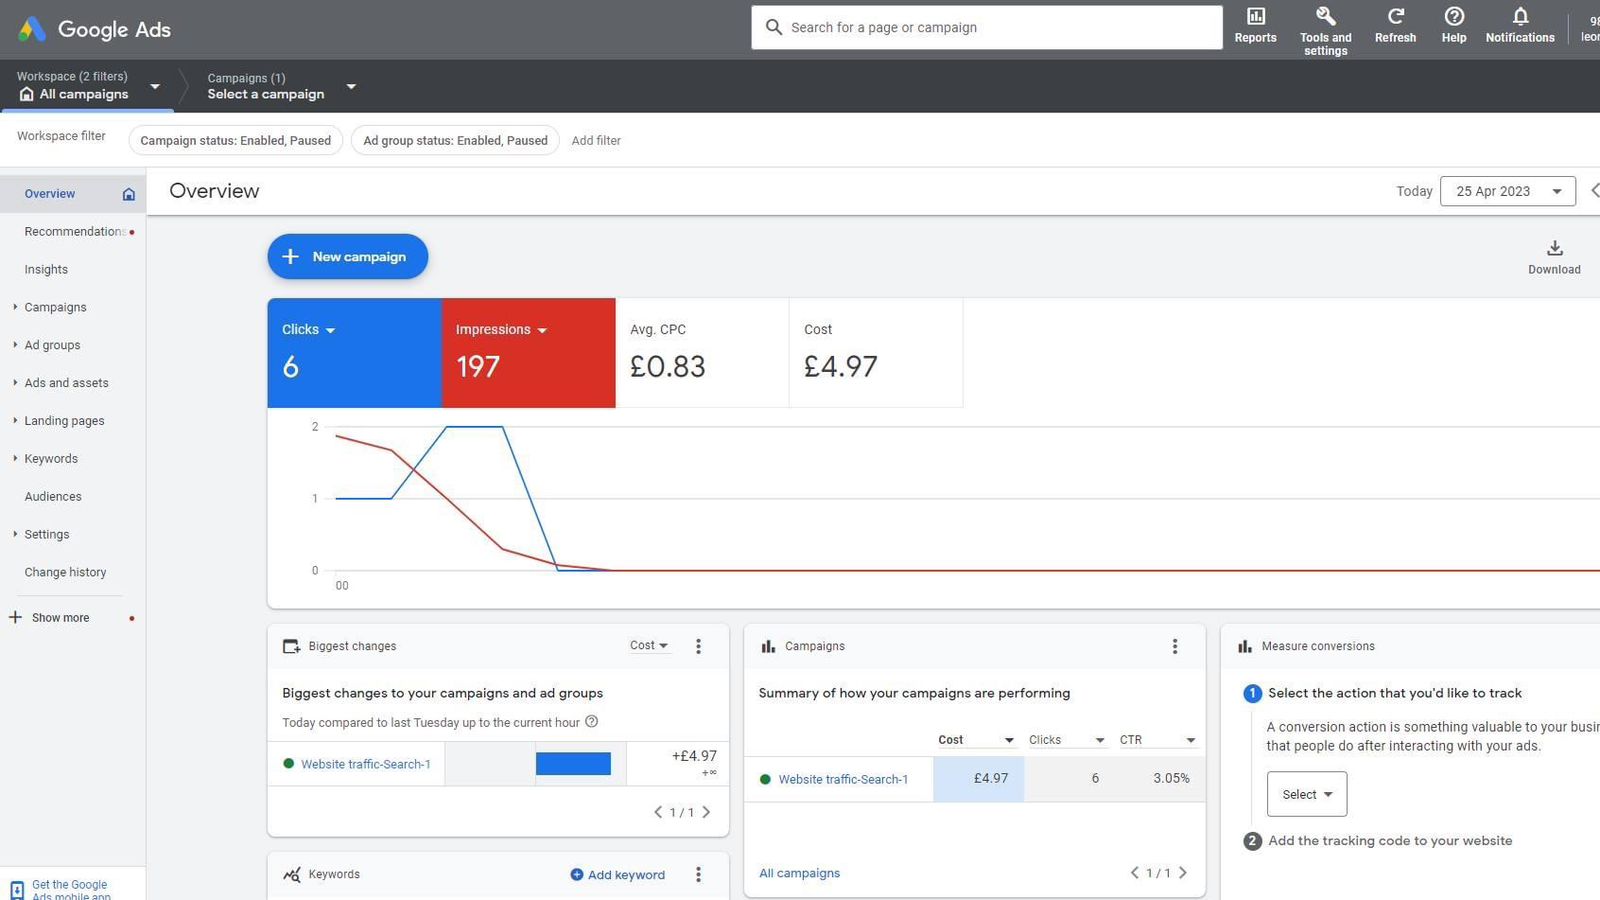Open Recommendations in the side menu
This screenshot has height=900, width=1600.
pyautogui.click(x=73, y=232)
